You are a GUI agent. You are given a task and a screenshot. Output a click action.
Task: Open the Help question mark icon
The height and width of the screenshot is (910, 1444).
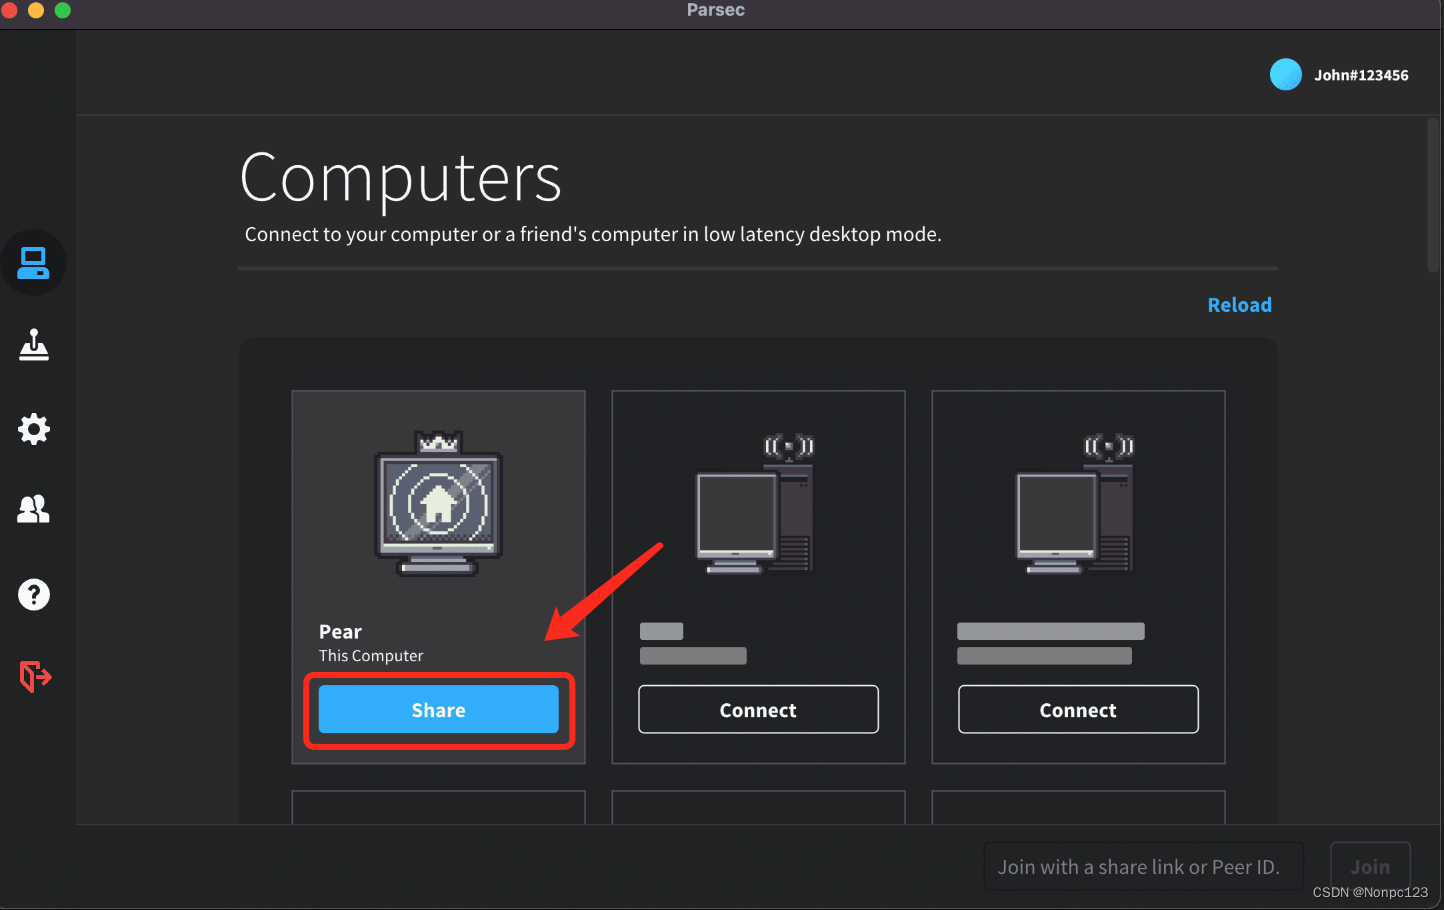tap(34, 595)
